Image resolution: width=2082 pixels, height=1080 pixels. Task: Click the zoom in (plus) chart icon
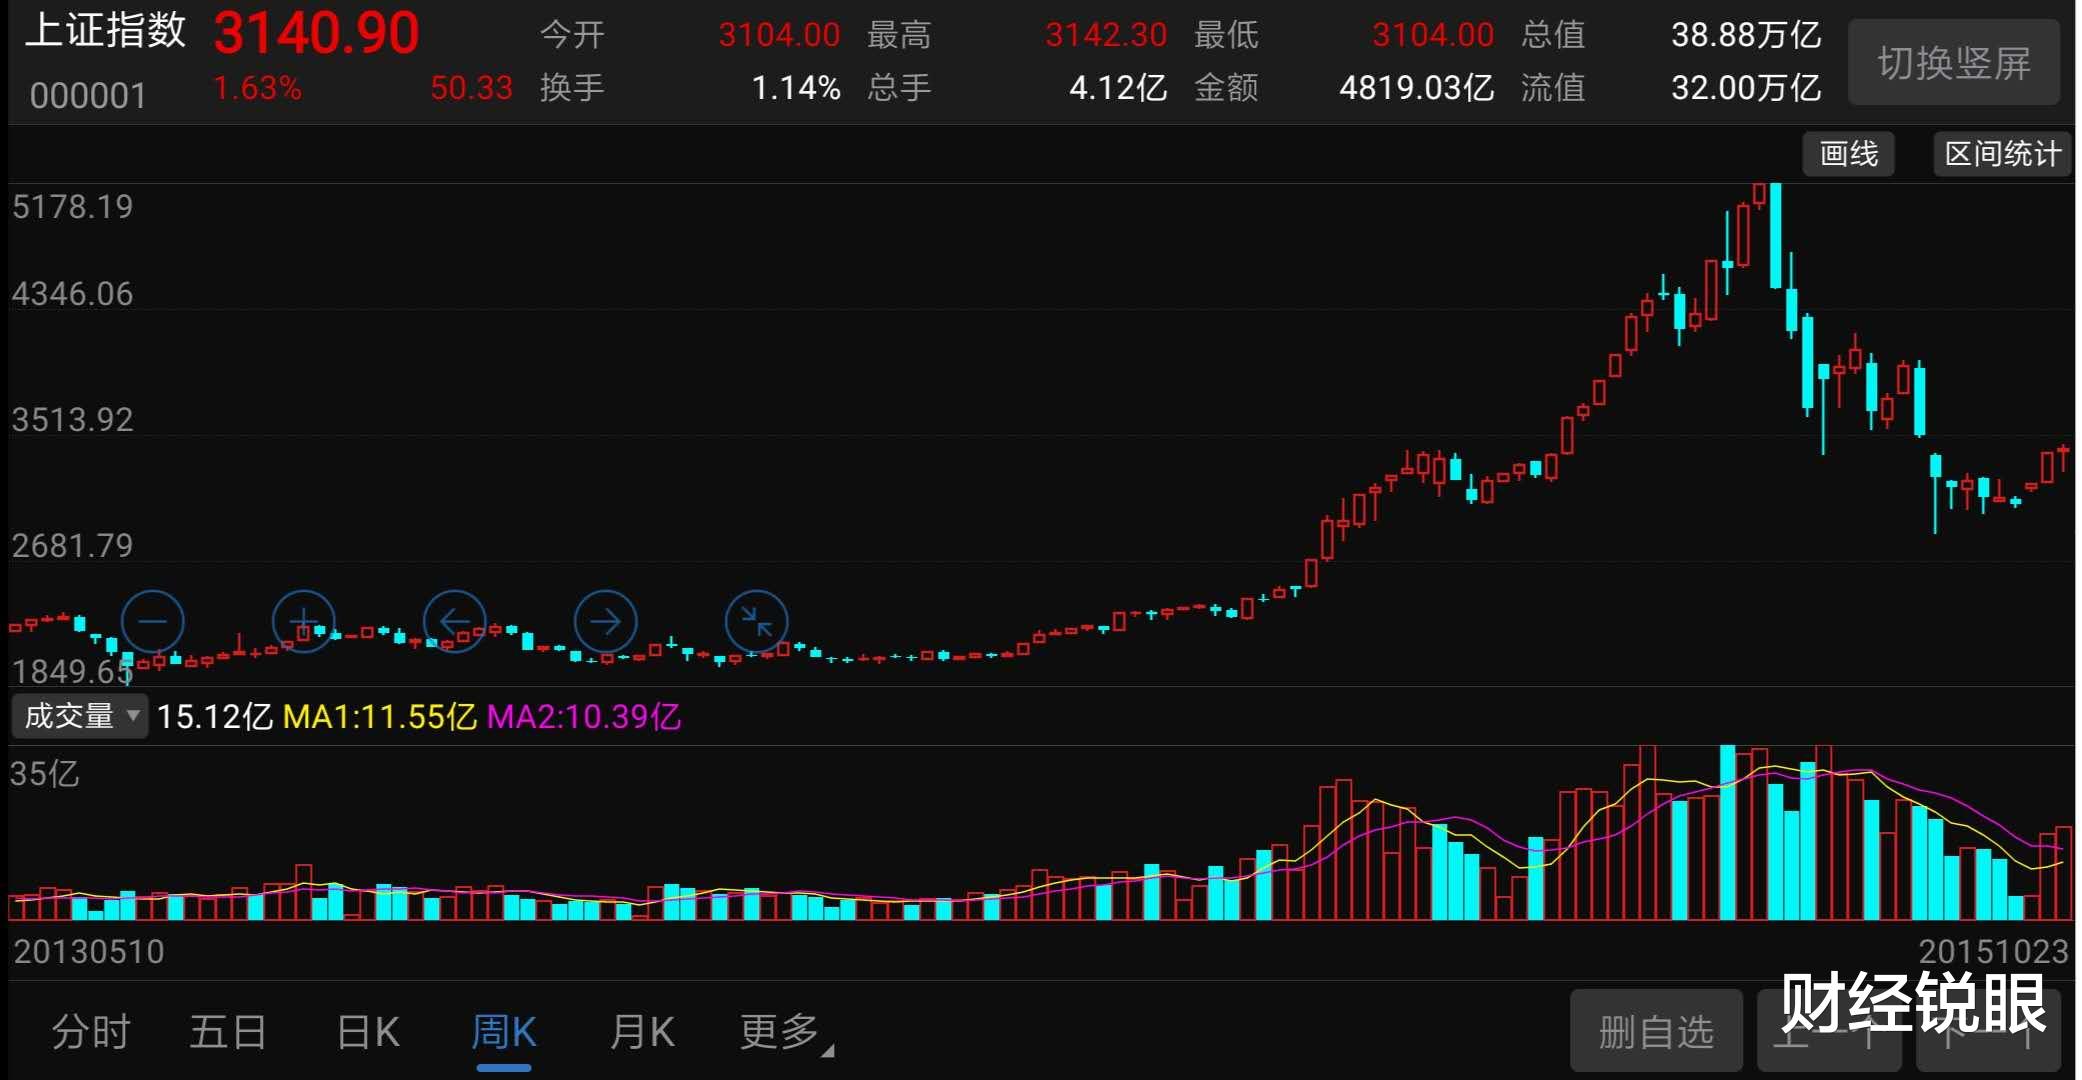[x=303, y=621]
